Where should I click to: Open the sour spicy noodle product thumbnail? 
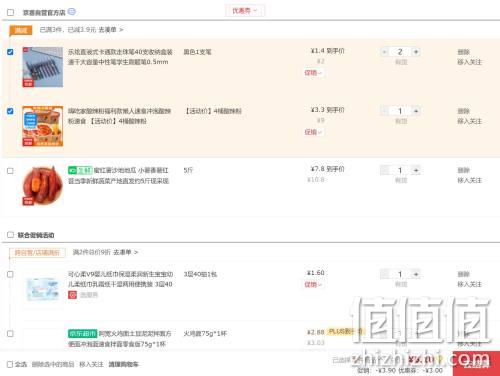pos(43,126)
